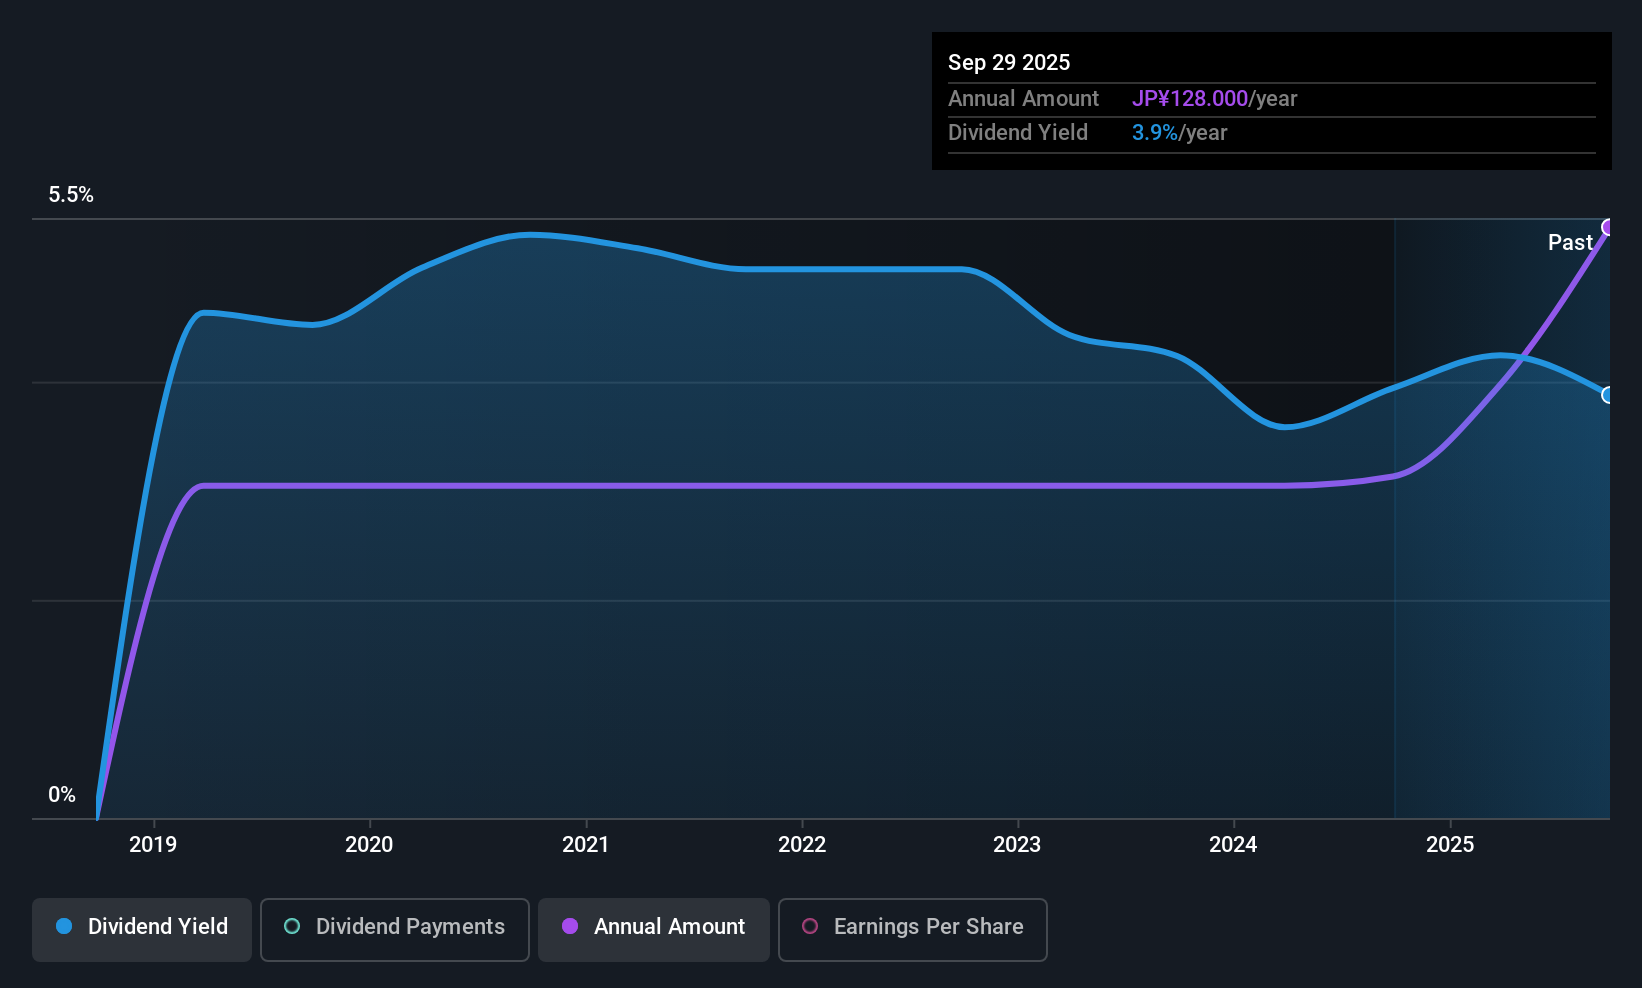Image resolution: width=1642 pixels, height=988 pixels.
Task: Toggle the Dividend Yield legend button
Action: (x=142, y=929)
